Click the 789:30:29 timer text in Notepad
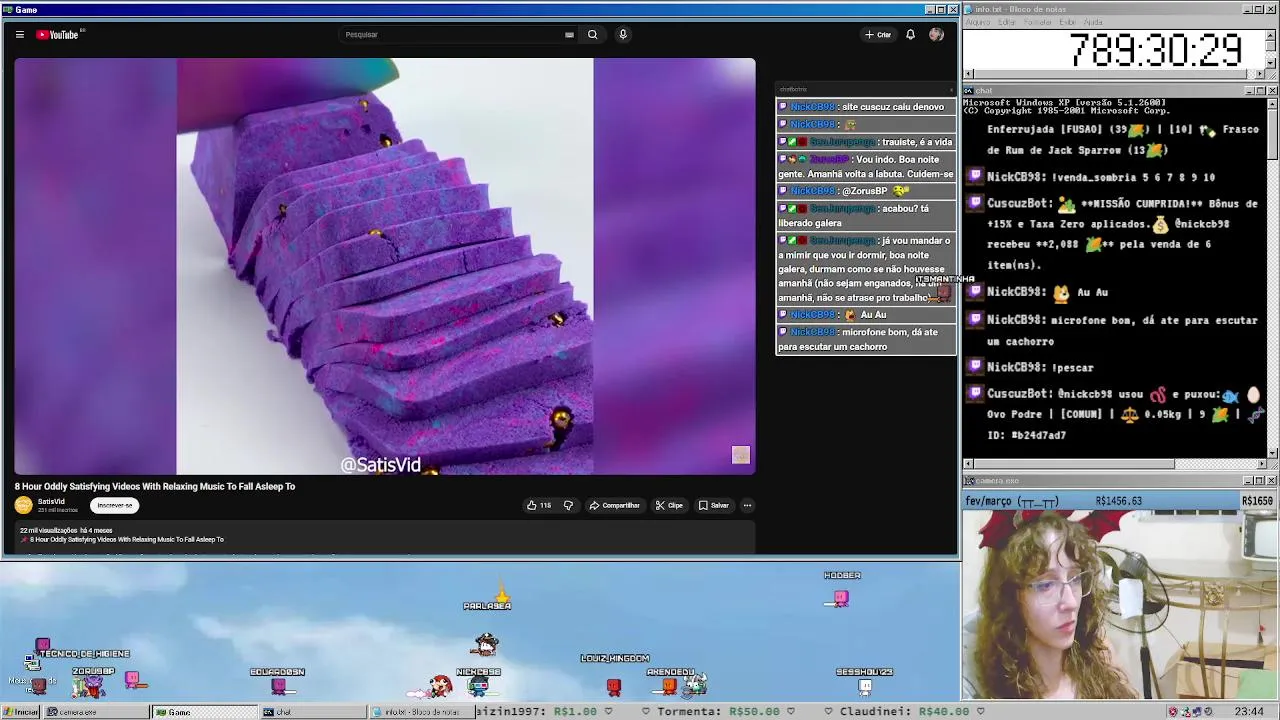The width and height of the screenshot is (1280, 720). pos(1156,50)
